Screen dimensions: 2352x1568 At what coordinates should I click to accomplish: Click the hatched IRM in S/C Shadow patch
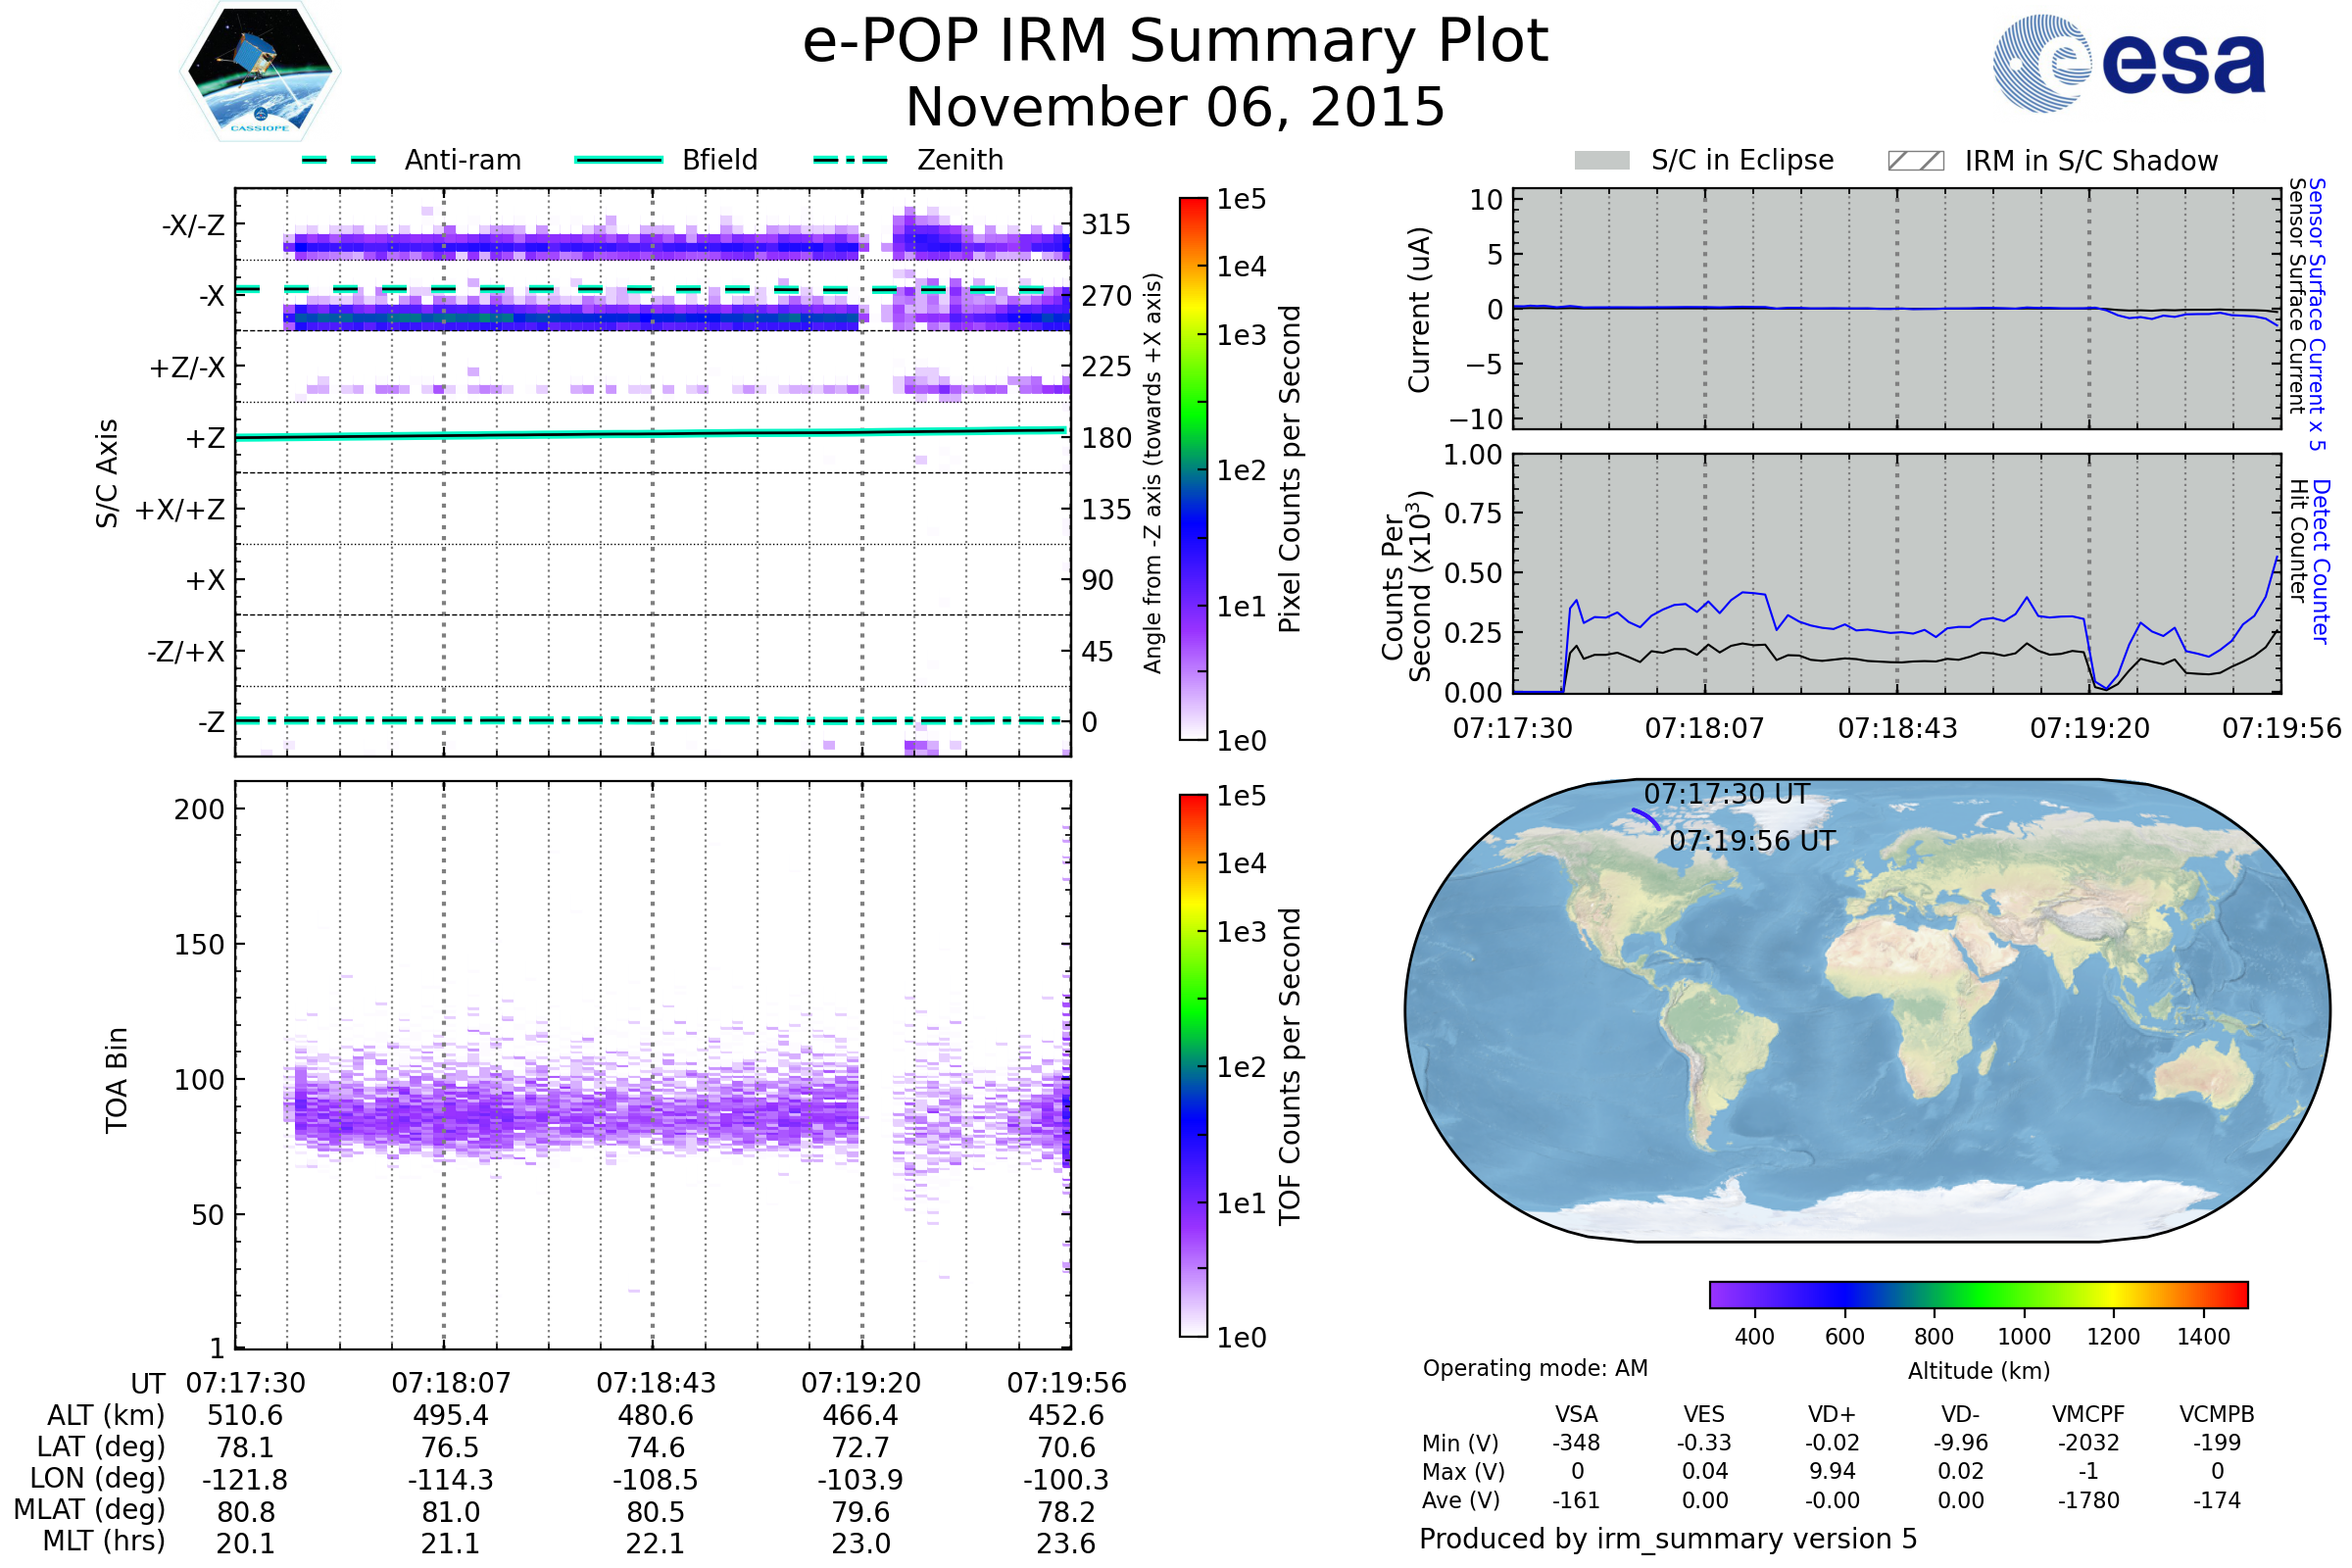[1915, 161]
